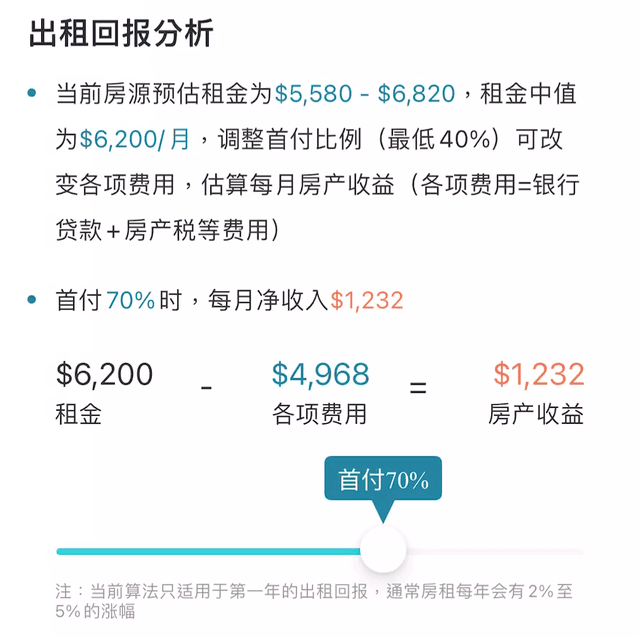
Task: Click the second teal bullet point
Action: coord(32,300)
